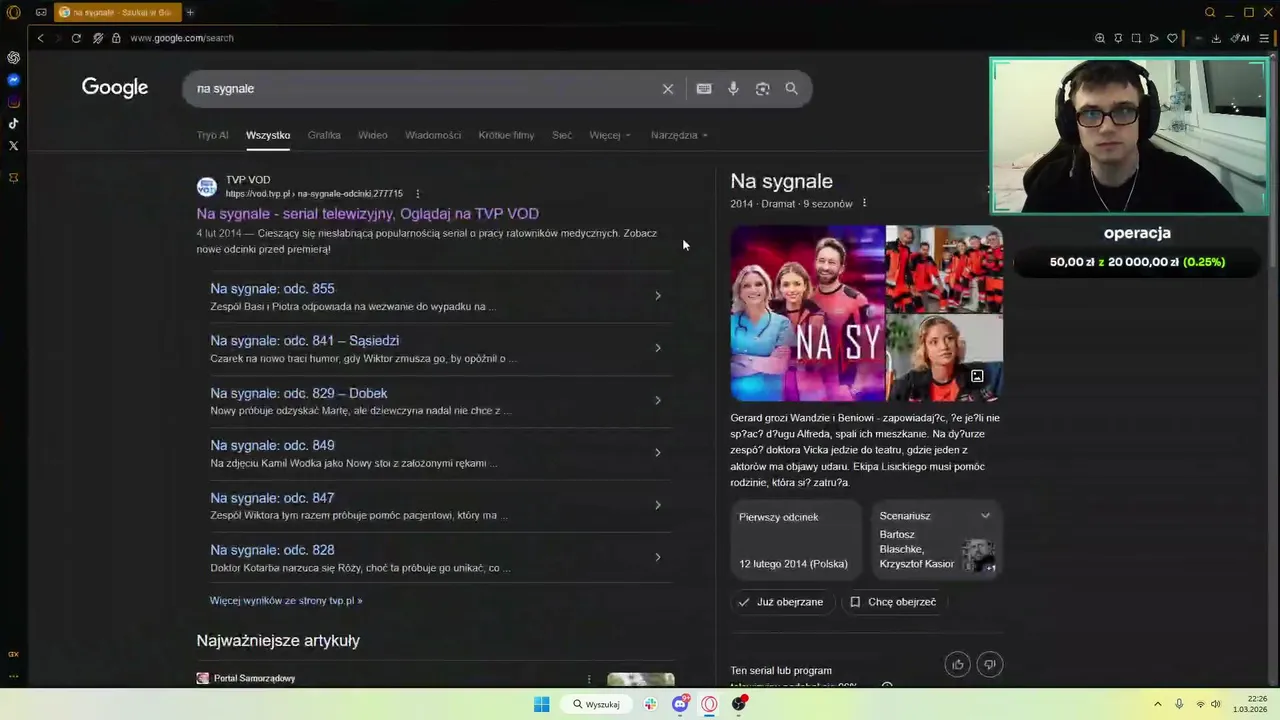The height and width of the screenshot is (720, 1280).
Task: Switch to Wideo results tab
Action: click(373, 135)
